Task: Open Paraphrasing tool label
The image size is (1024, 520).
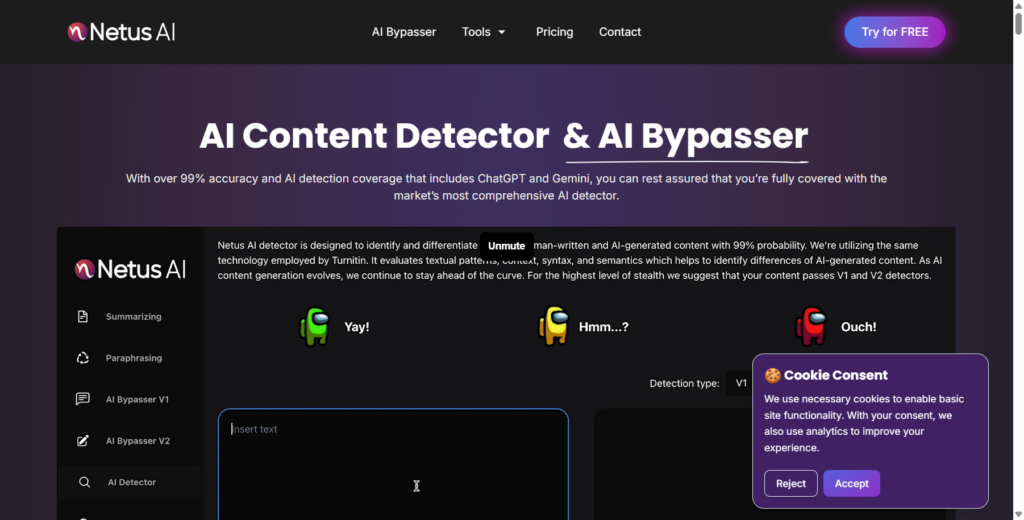Action: (134, 358)
